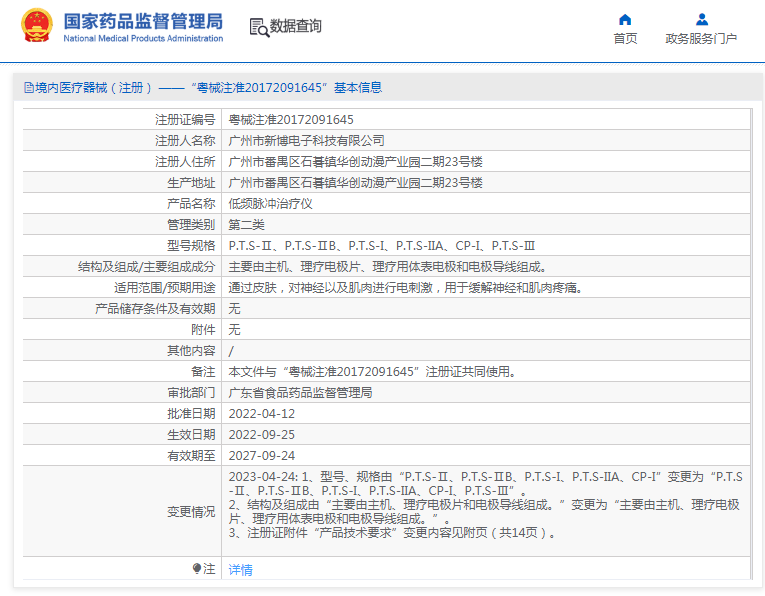Click effective date 2022-09-25
This screenshot has width=765, height=596.
click(x=262, y=435)
